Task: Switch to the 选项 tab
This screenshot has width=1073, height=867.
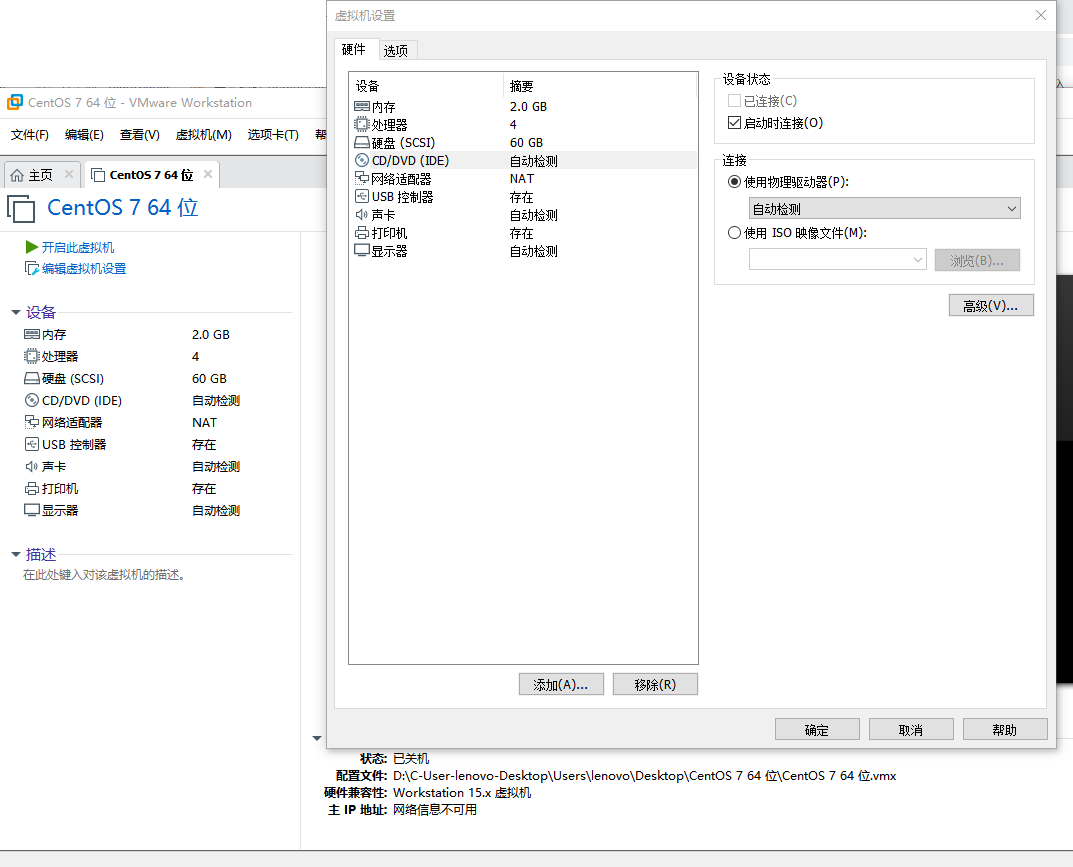Action: coord(396,51)
